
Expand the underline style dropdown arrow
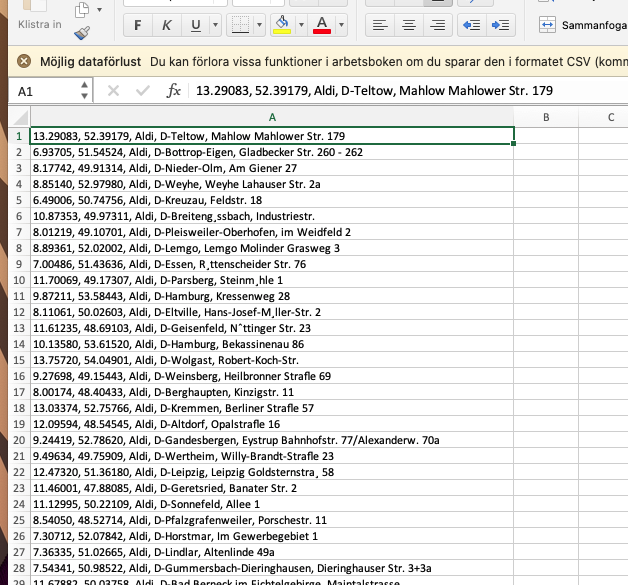pos(217,24)
